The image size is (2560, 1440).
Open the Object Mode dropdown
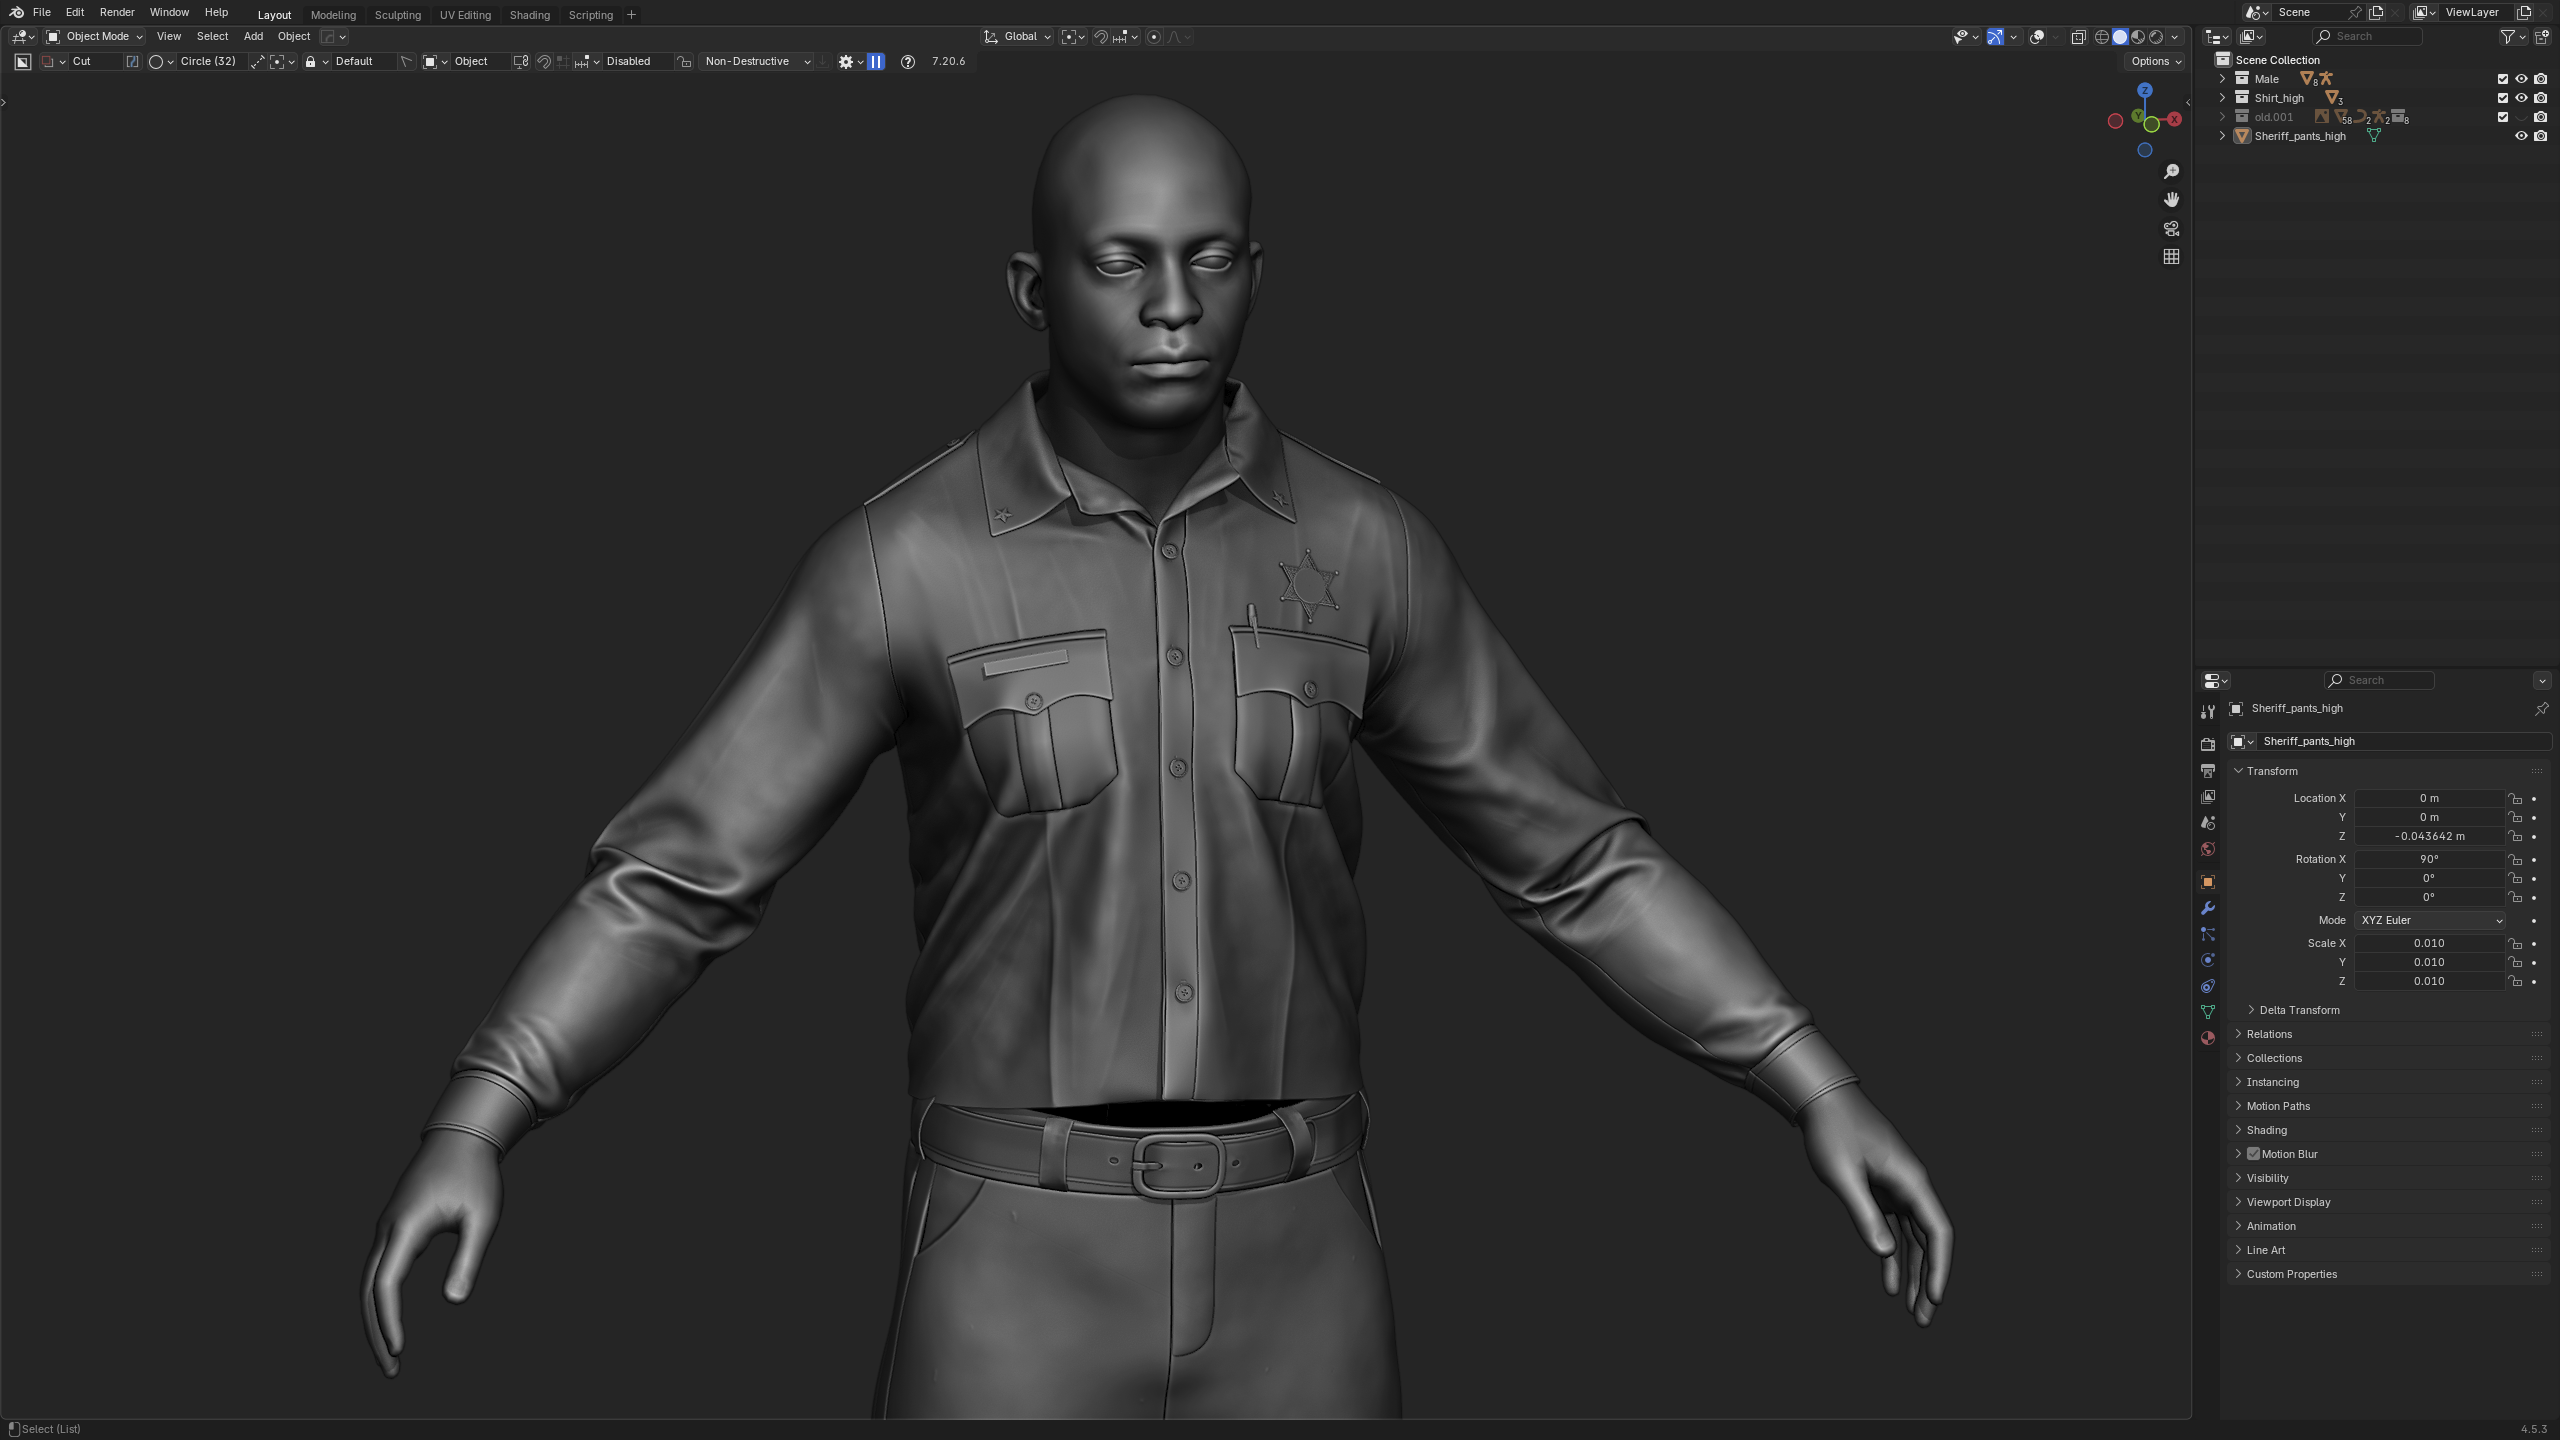click(x=96, y=36)
